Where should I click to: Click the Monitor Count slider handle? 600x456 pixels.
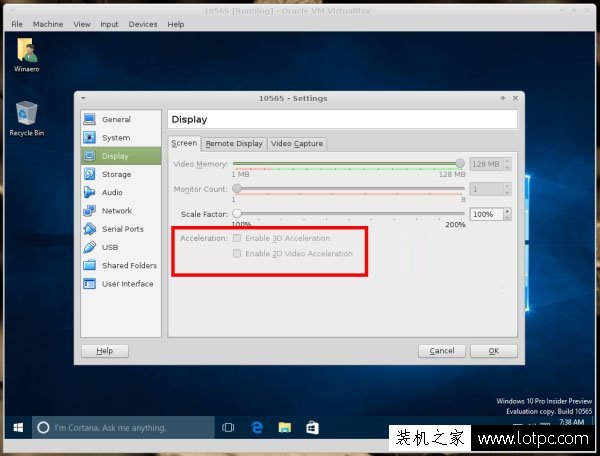(x=237, y=188)
